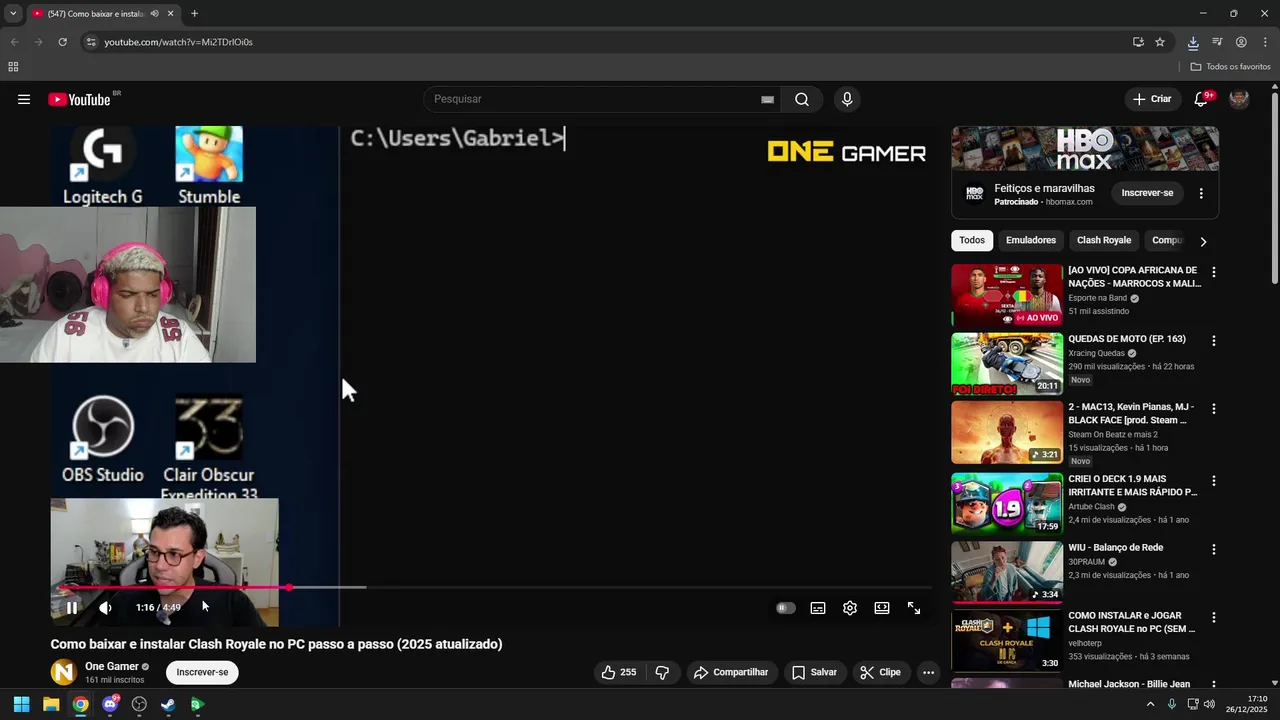Open the YouTube guide hamburger menu
The width and height of the screenshot is (1280, 720).
pos(24,99)
